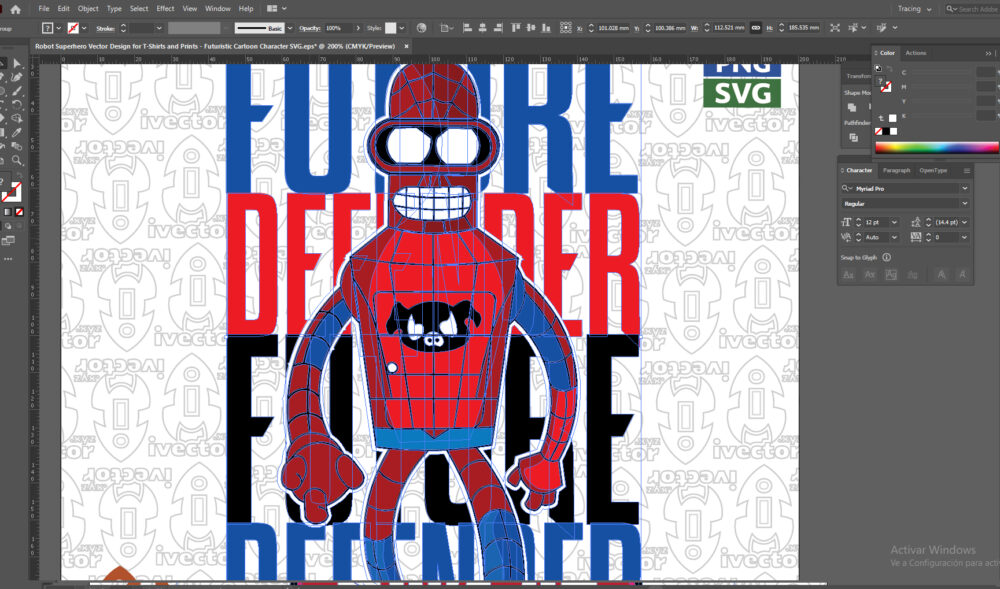
Task: Click the reference point grid icon
Action: pyautogui.click(x=566, y=28)
